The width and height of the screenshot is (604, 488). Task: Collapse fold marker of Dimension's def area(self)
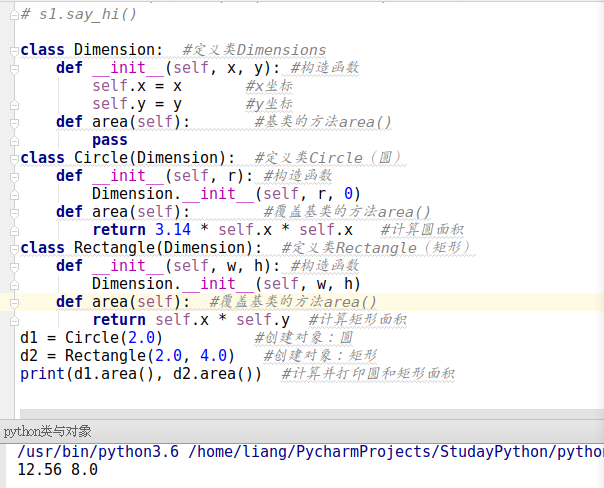(x=14, y=123)
